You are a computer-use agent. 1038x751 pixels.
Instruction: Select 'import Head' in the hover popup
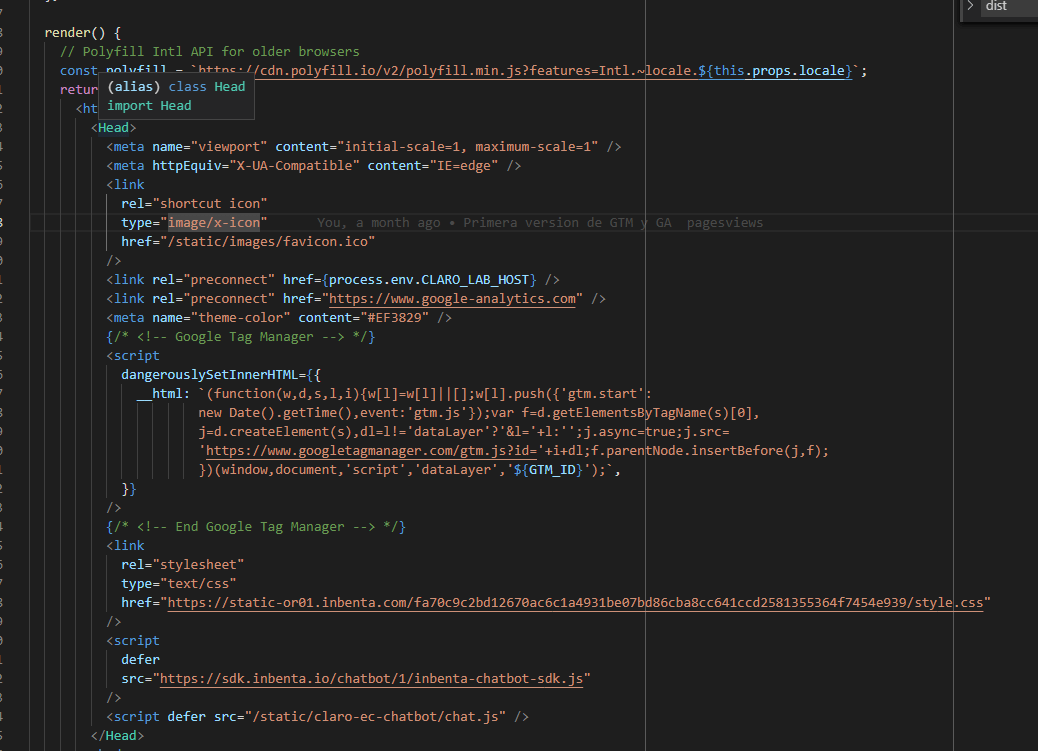[x=152, y=105]
